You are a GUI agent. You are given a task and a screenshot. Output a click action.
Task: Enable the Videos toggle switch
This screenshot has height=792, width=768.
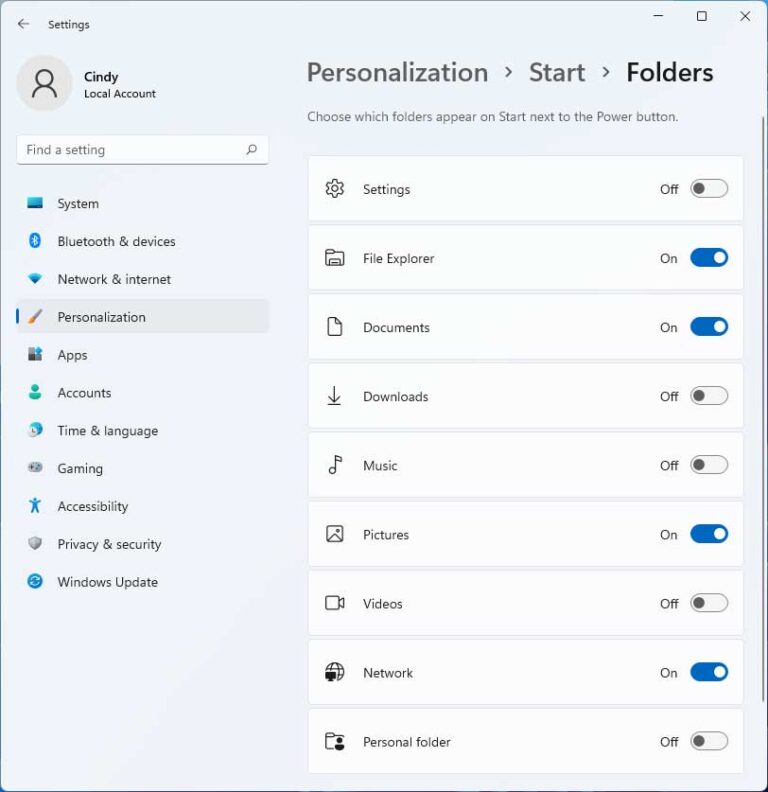click(x=709, y=603)
